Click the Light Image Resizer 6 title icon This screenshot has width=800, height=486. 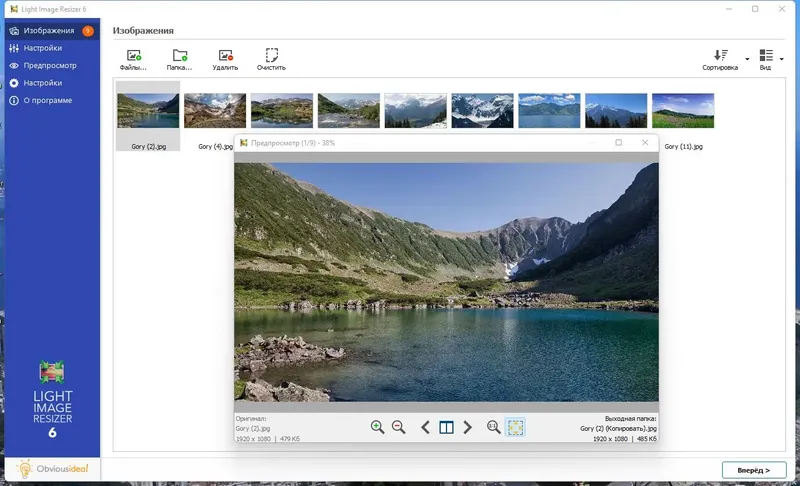click(x=14, y=9)
